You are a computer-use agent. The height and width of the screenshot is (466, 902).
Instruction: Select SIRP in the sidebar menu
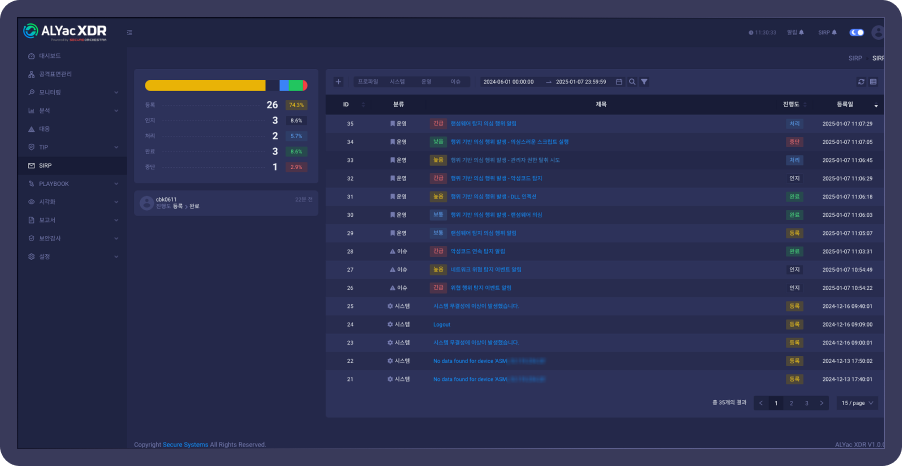(x=46, y=165)
